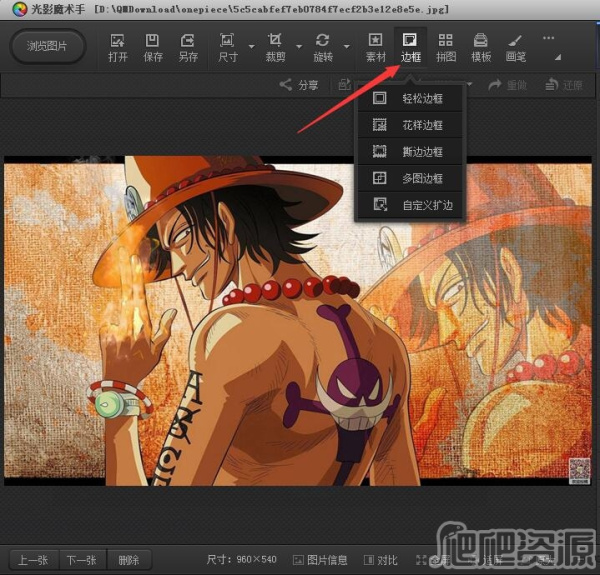Go to next image with 下一张
This screenshot has height=575, width=600.
pyautogui.click(x=82, y=560)
